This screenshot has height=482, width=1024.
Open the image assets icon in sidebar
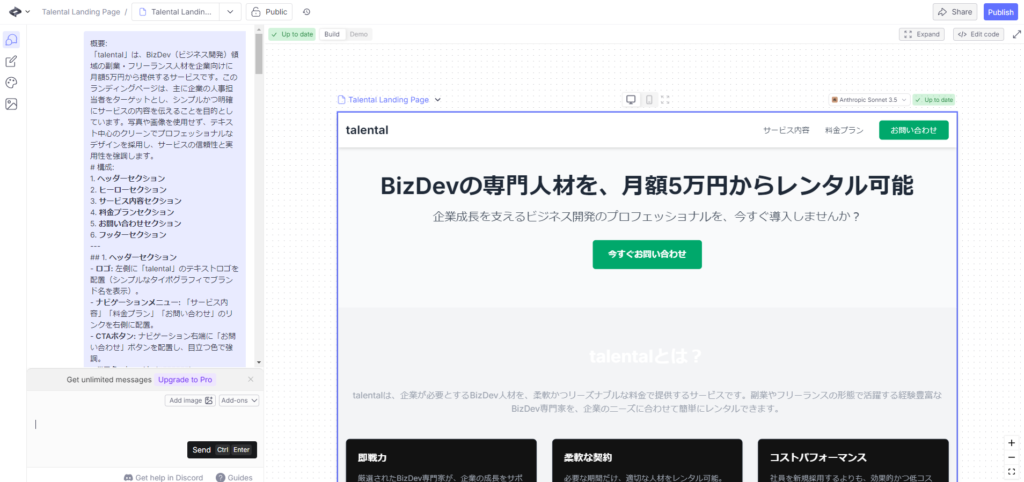point(12,104)
